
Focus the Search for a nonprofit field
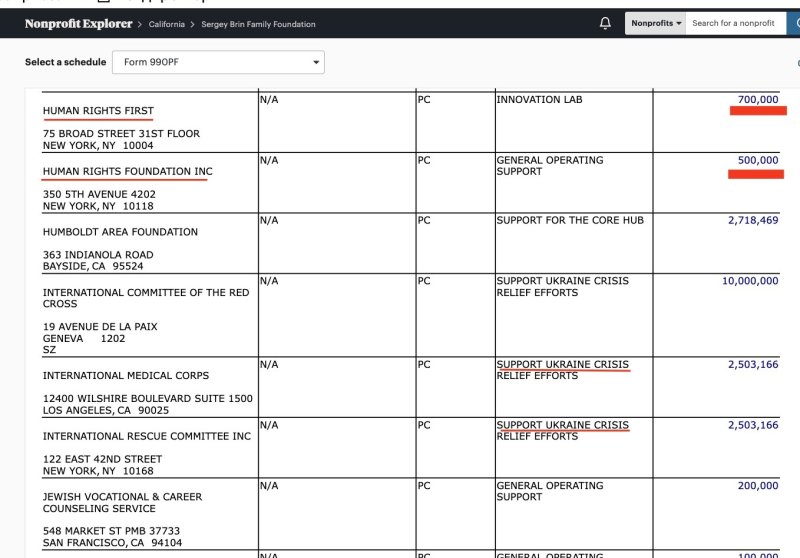point(740,23)
